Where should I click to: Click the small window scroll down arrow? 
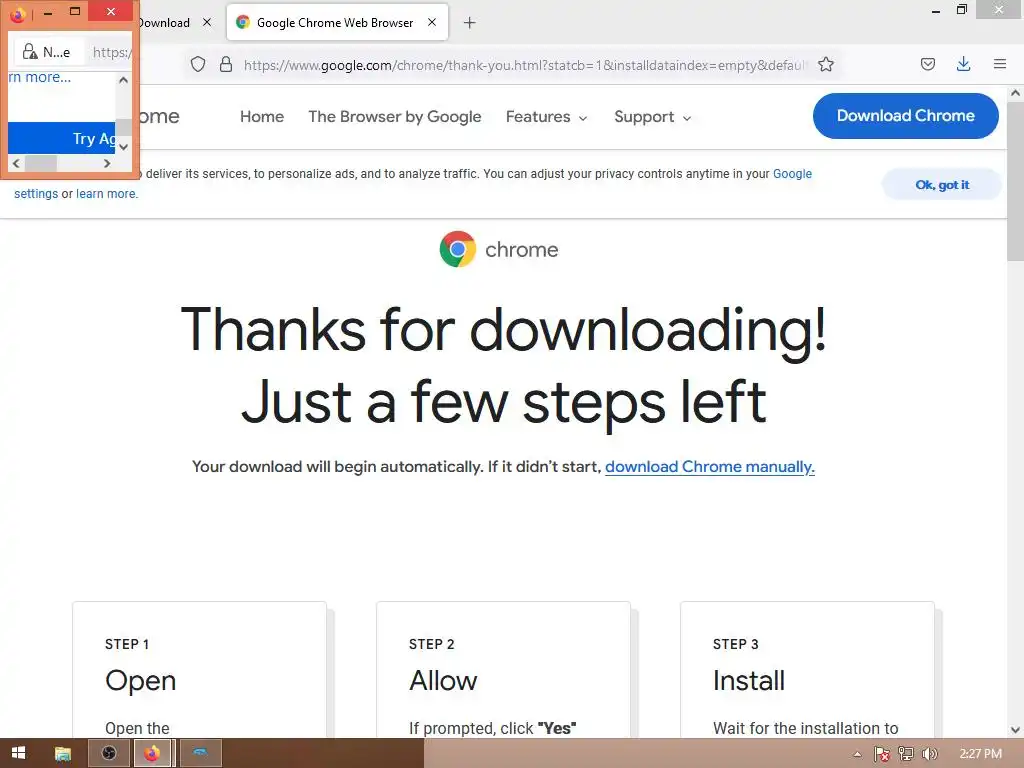click(x=123, y=147)
